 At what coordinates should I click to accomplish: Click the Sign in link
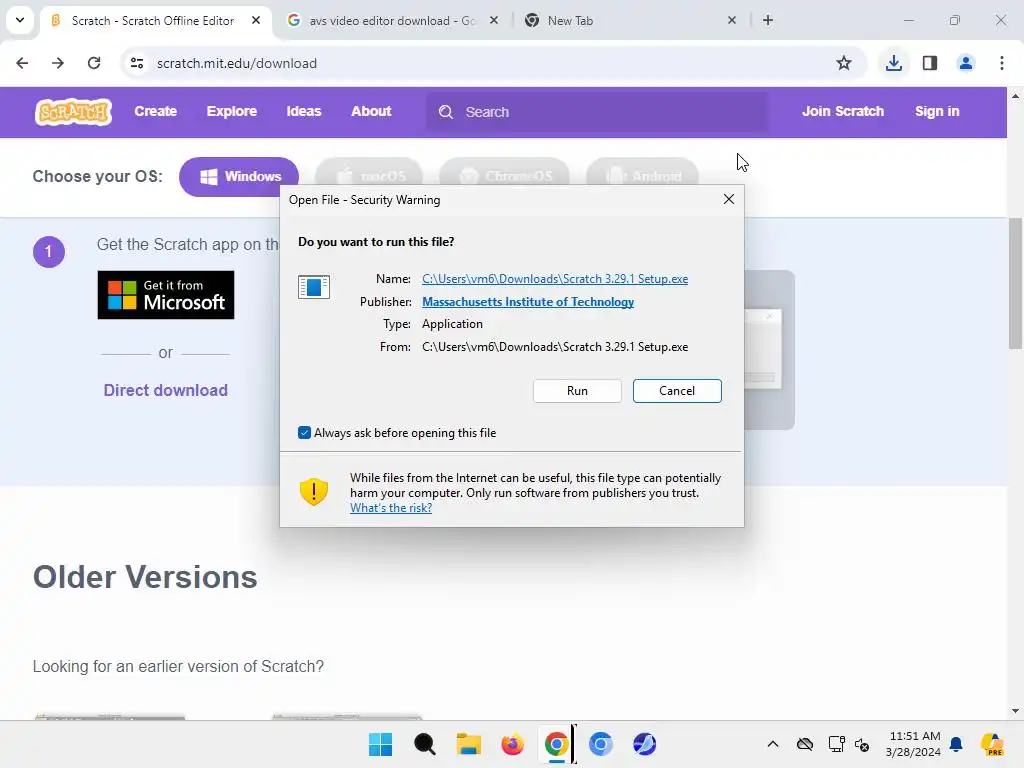pyautogui.click(x=937, y=112)
